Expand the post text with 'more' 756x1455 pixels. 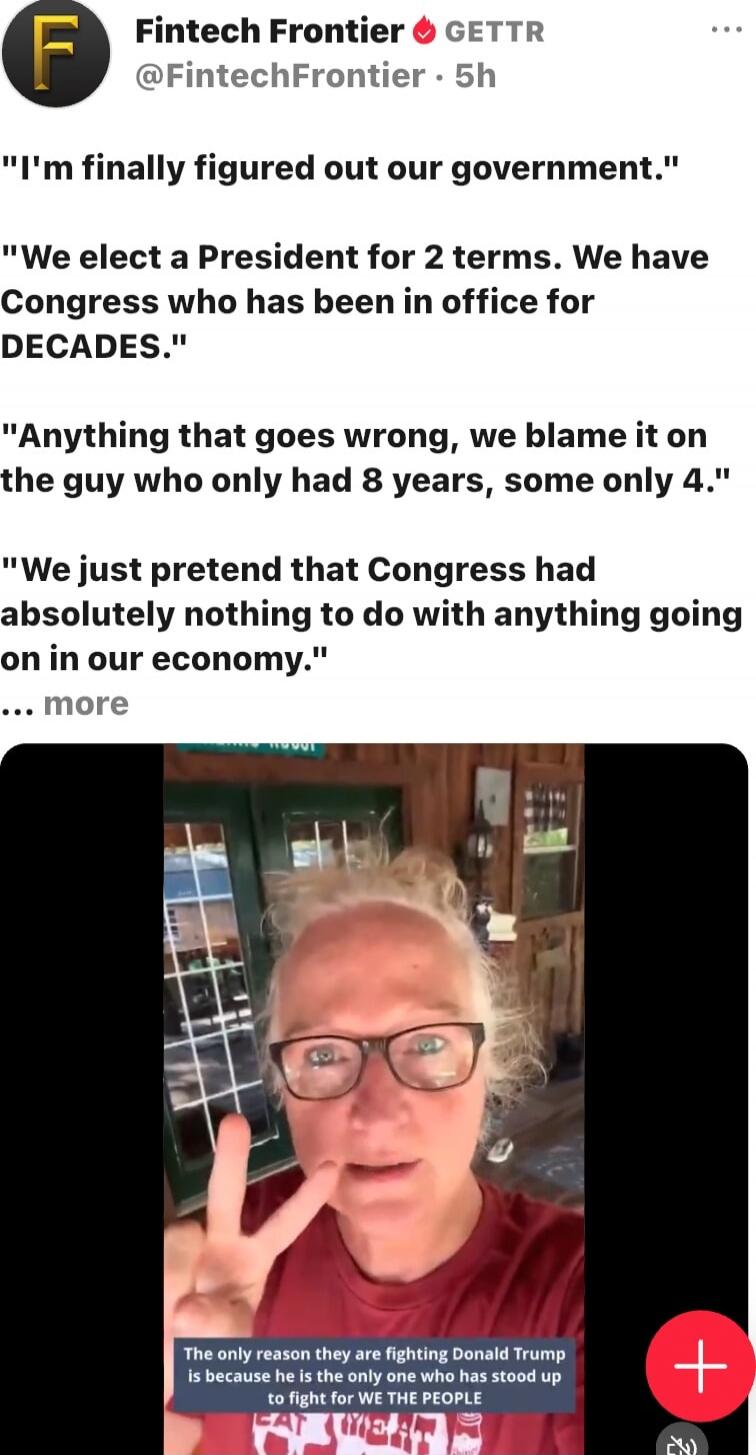point(86,704)
